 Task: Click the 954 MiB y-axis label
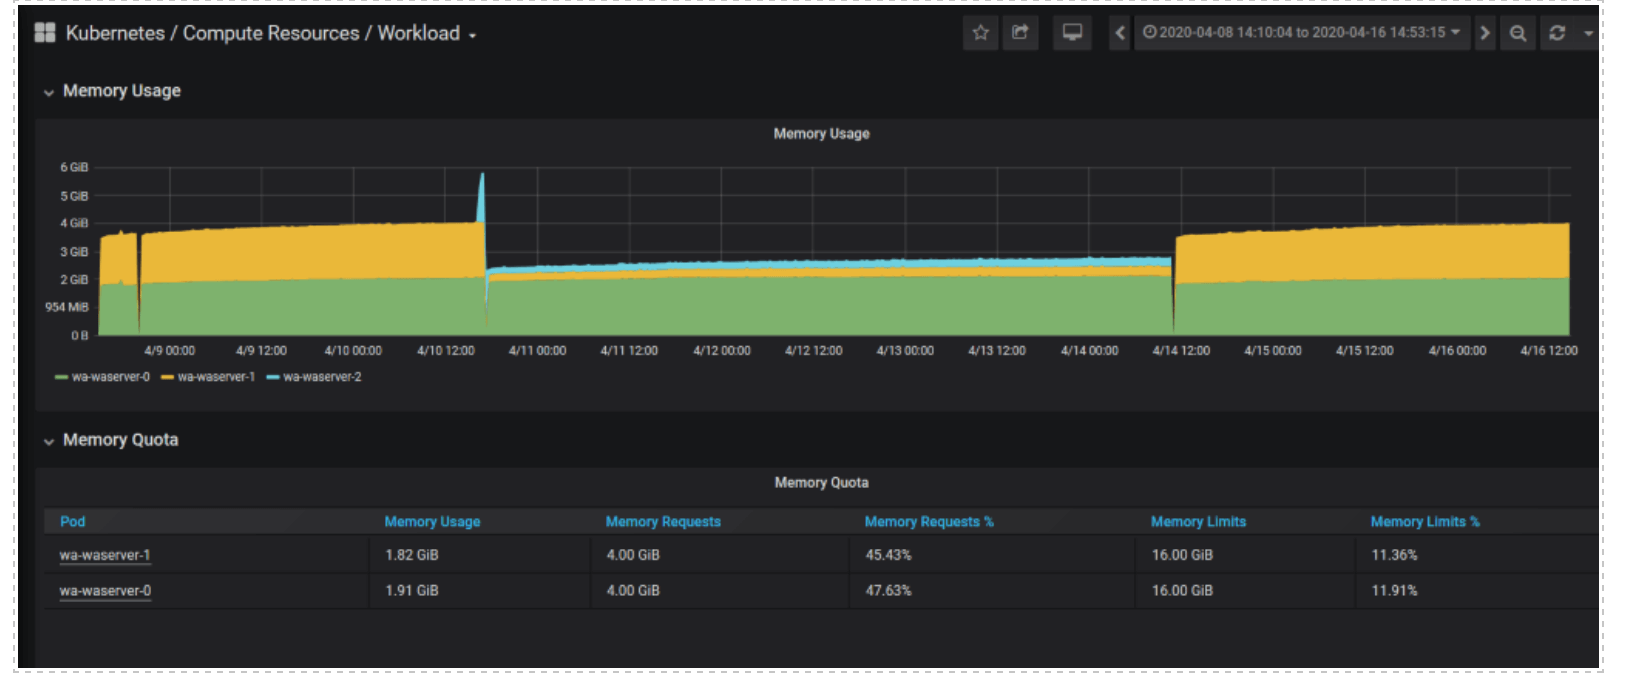point(67,308)
